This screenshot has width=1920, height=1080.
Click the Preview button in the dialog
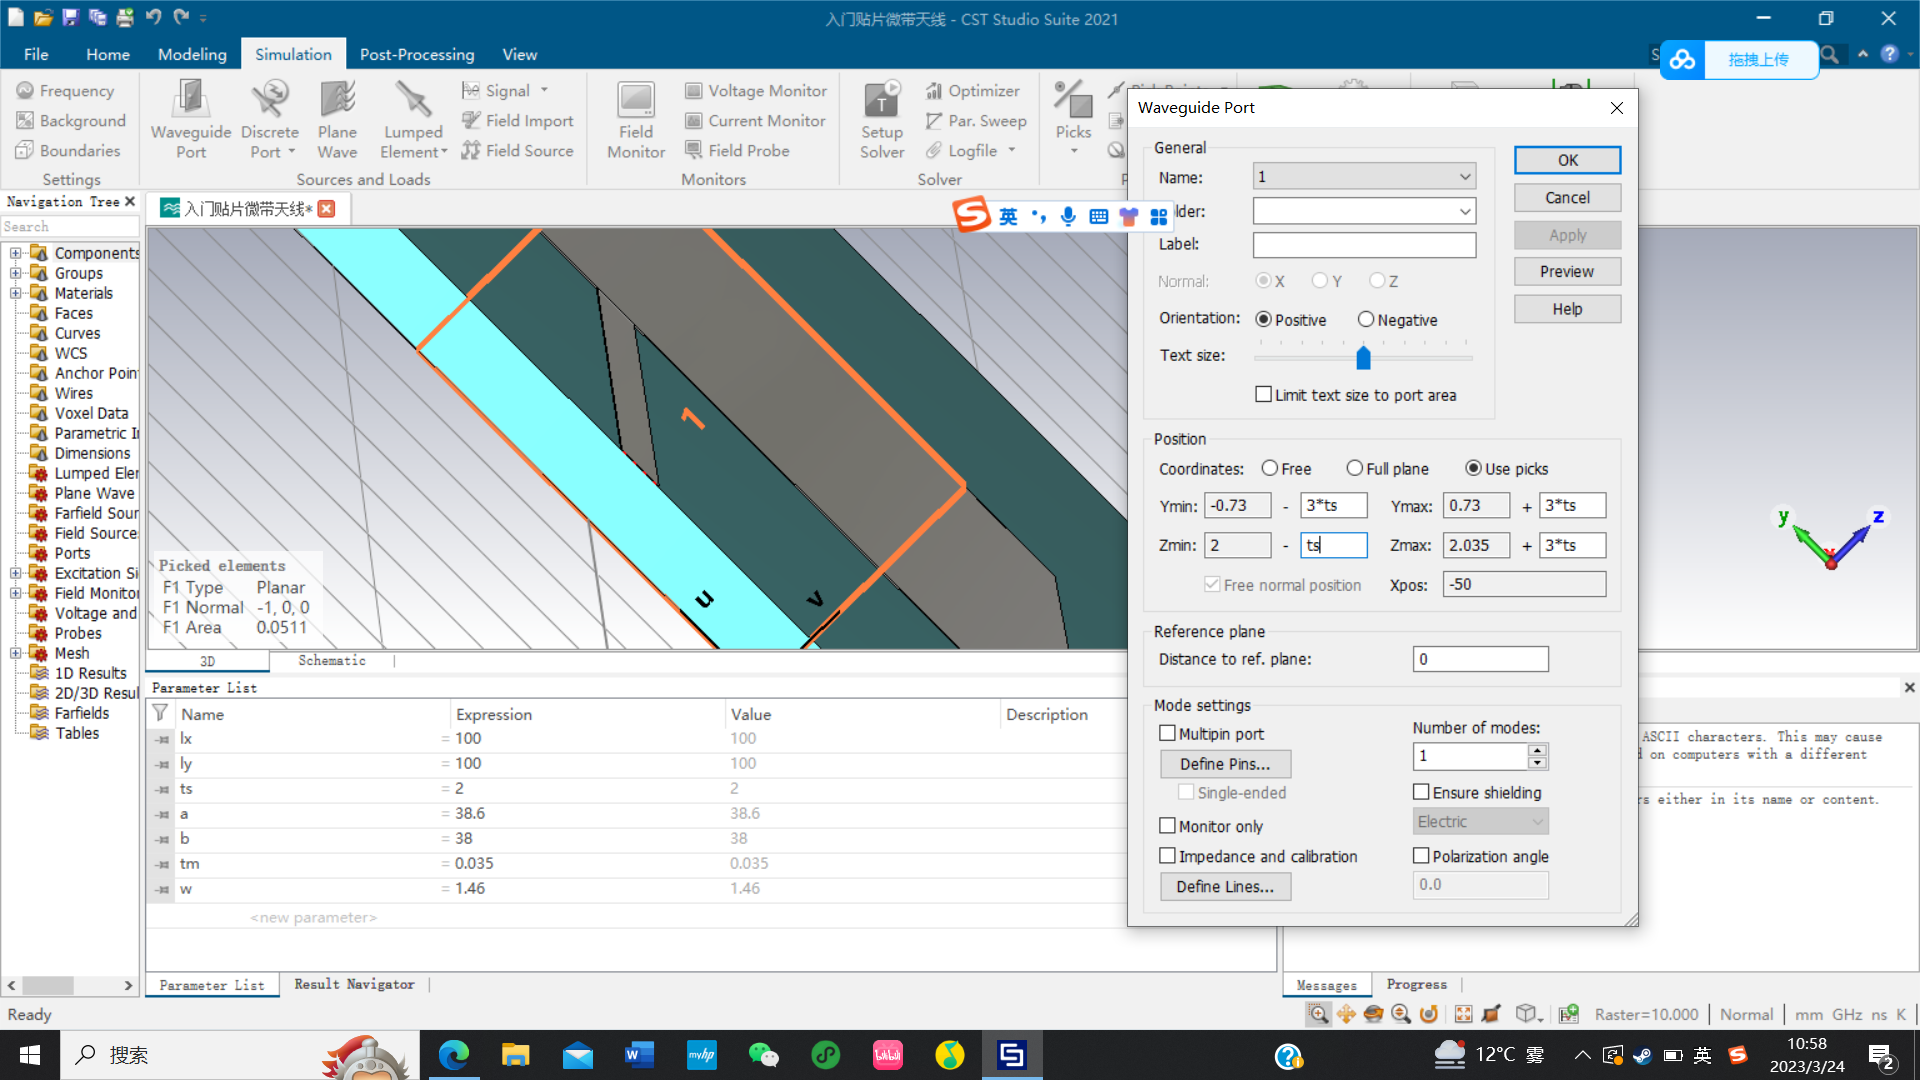[x=1566, y=272]
